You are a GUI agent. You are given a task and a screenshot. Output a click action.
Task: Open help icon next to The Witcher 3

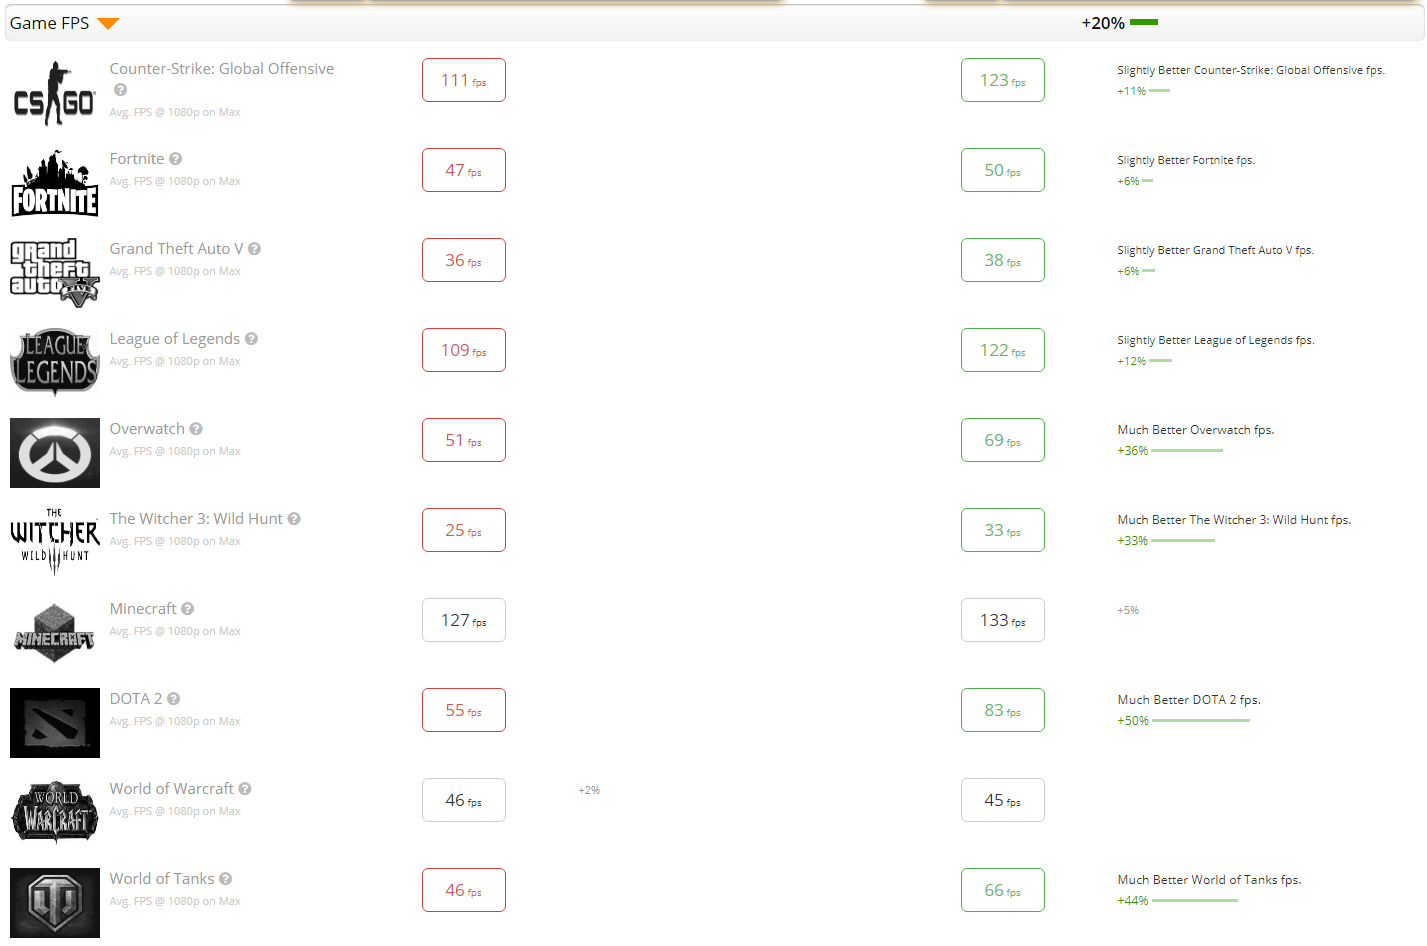point(294,519)
